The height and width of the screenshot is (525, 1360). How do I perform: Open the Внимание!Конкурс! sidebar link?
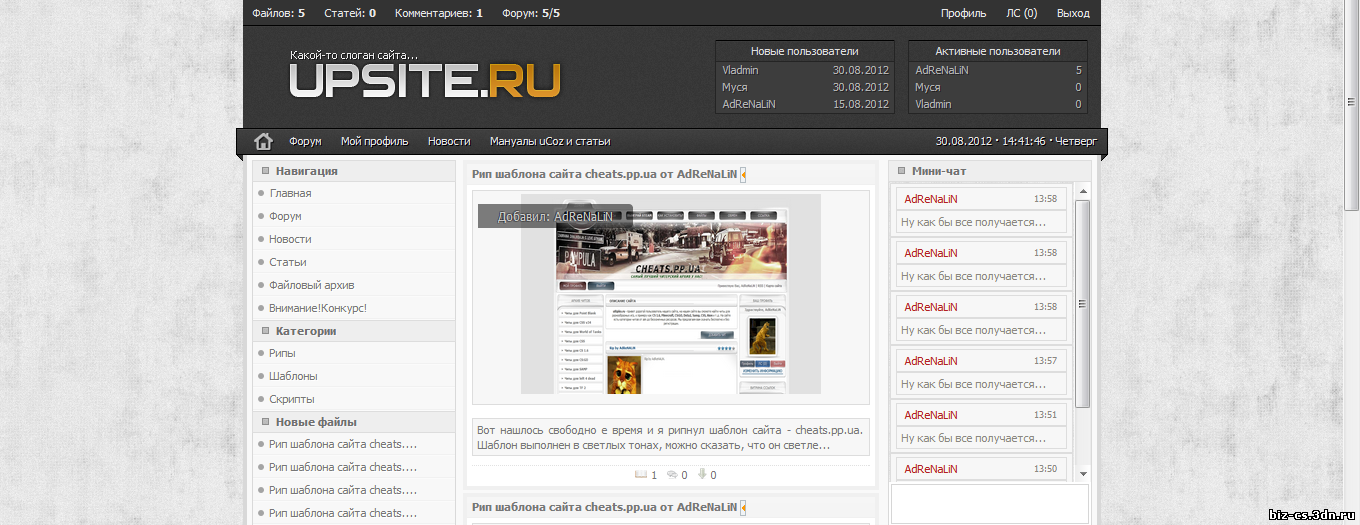[317, 308]
